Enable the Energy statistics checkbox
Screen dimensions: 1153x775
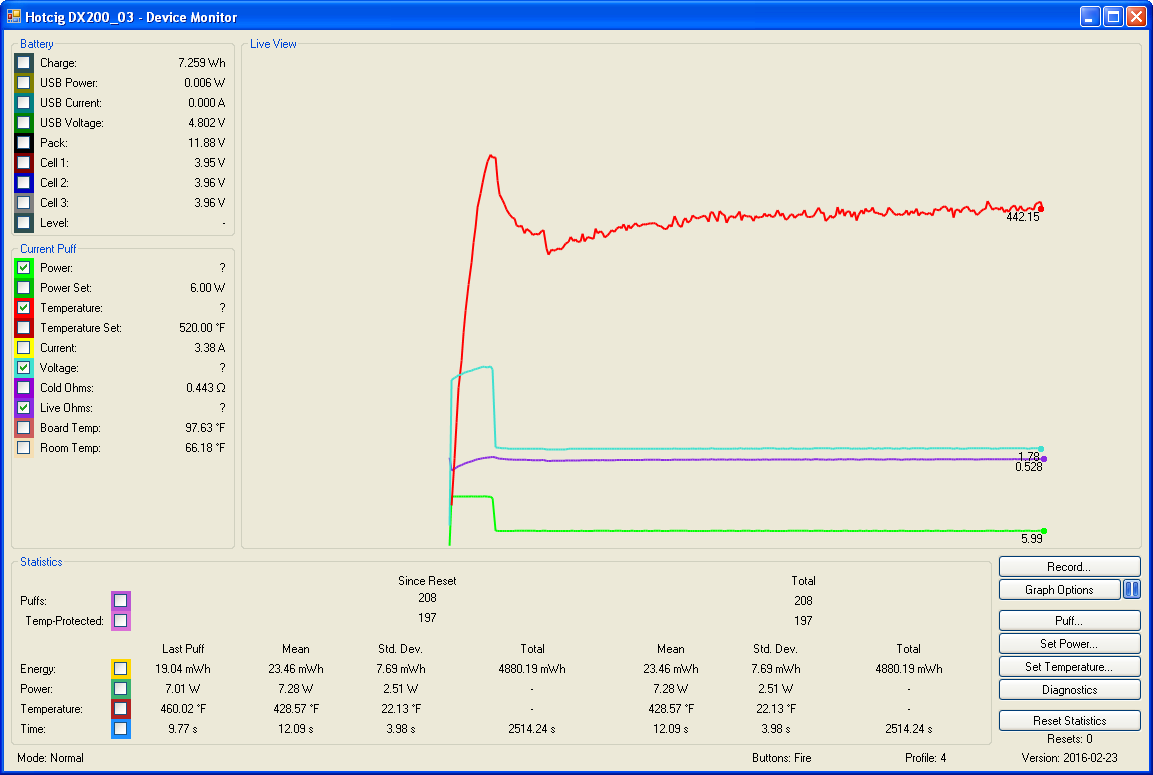120,669
